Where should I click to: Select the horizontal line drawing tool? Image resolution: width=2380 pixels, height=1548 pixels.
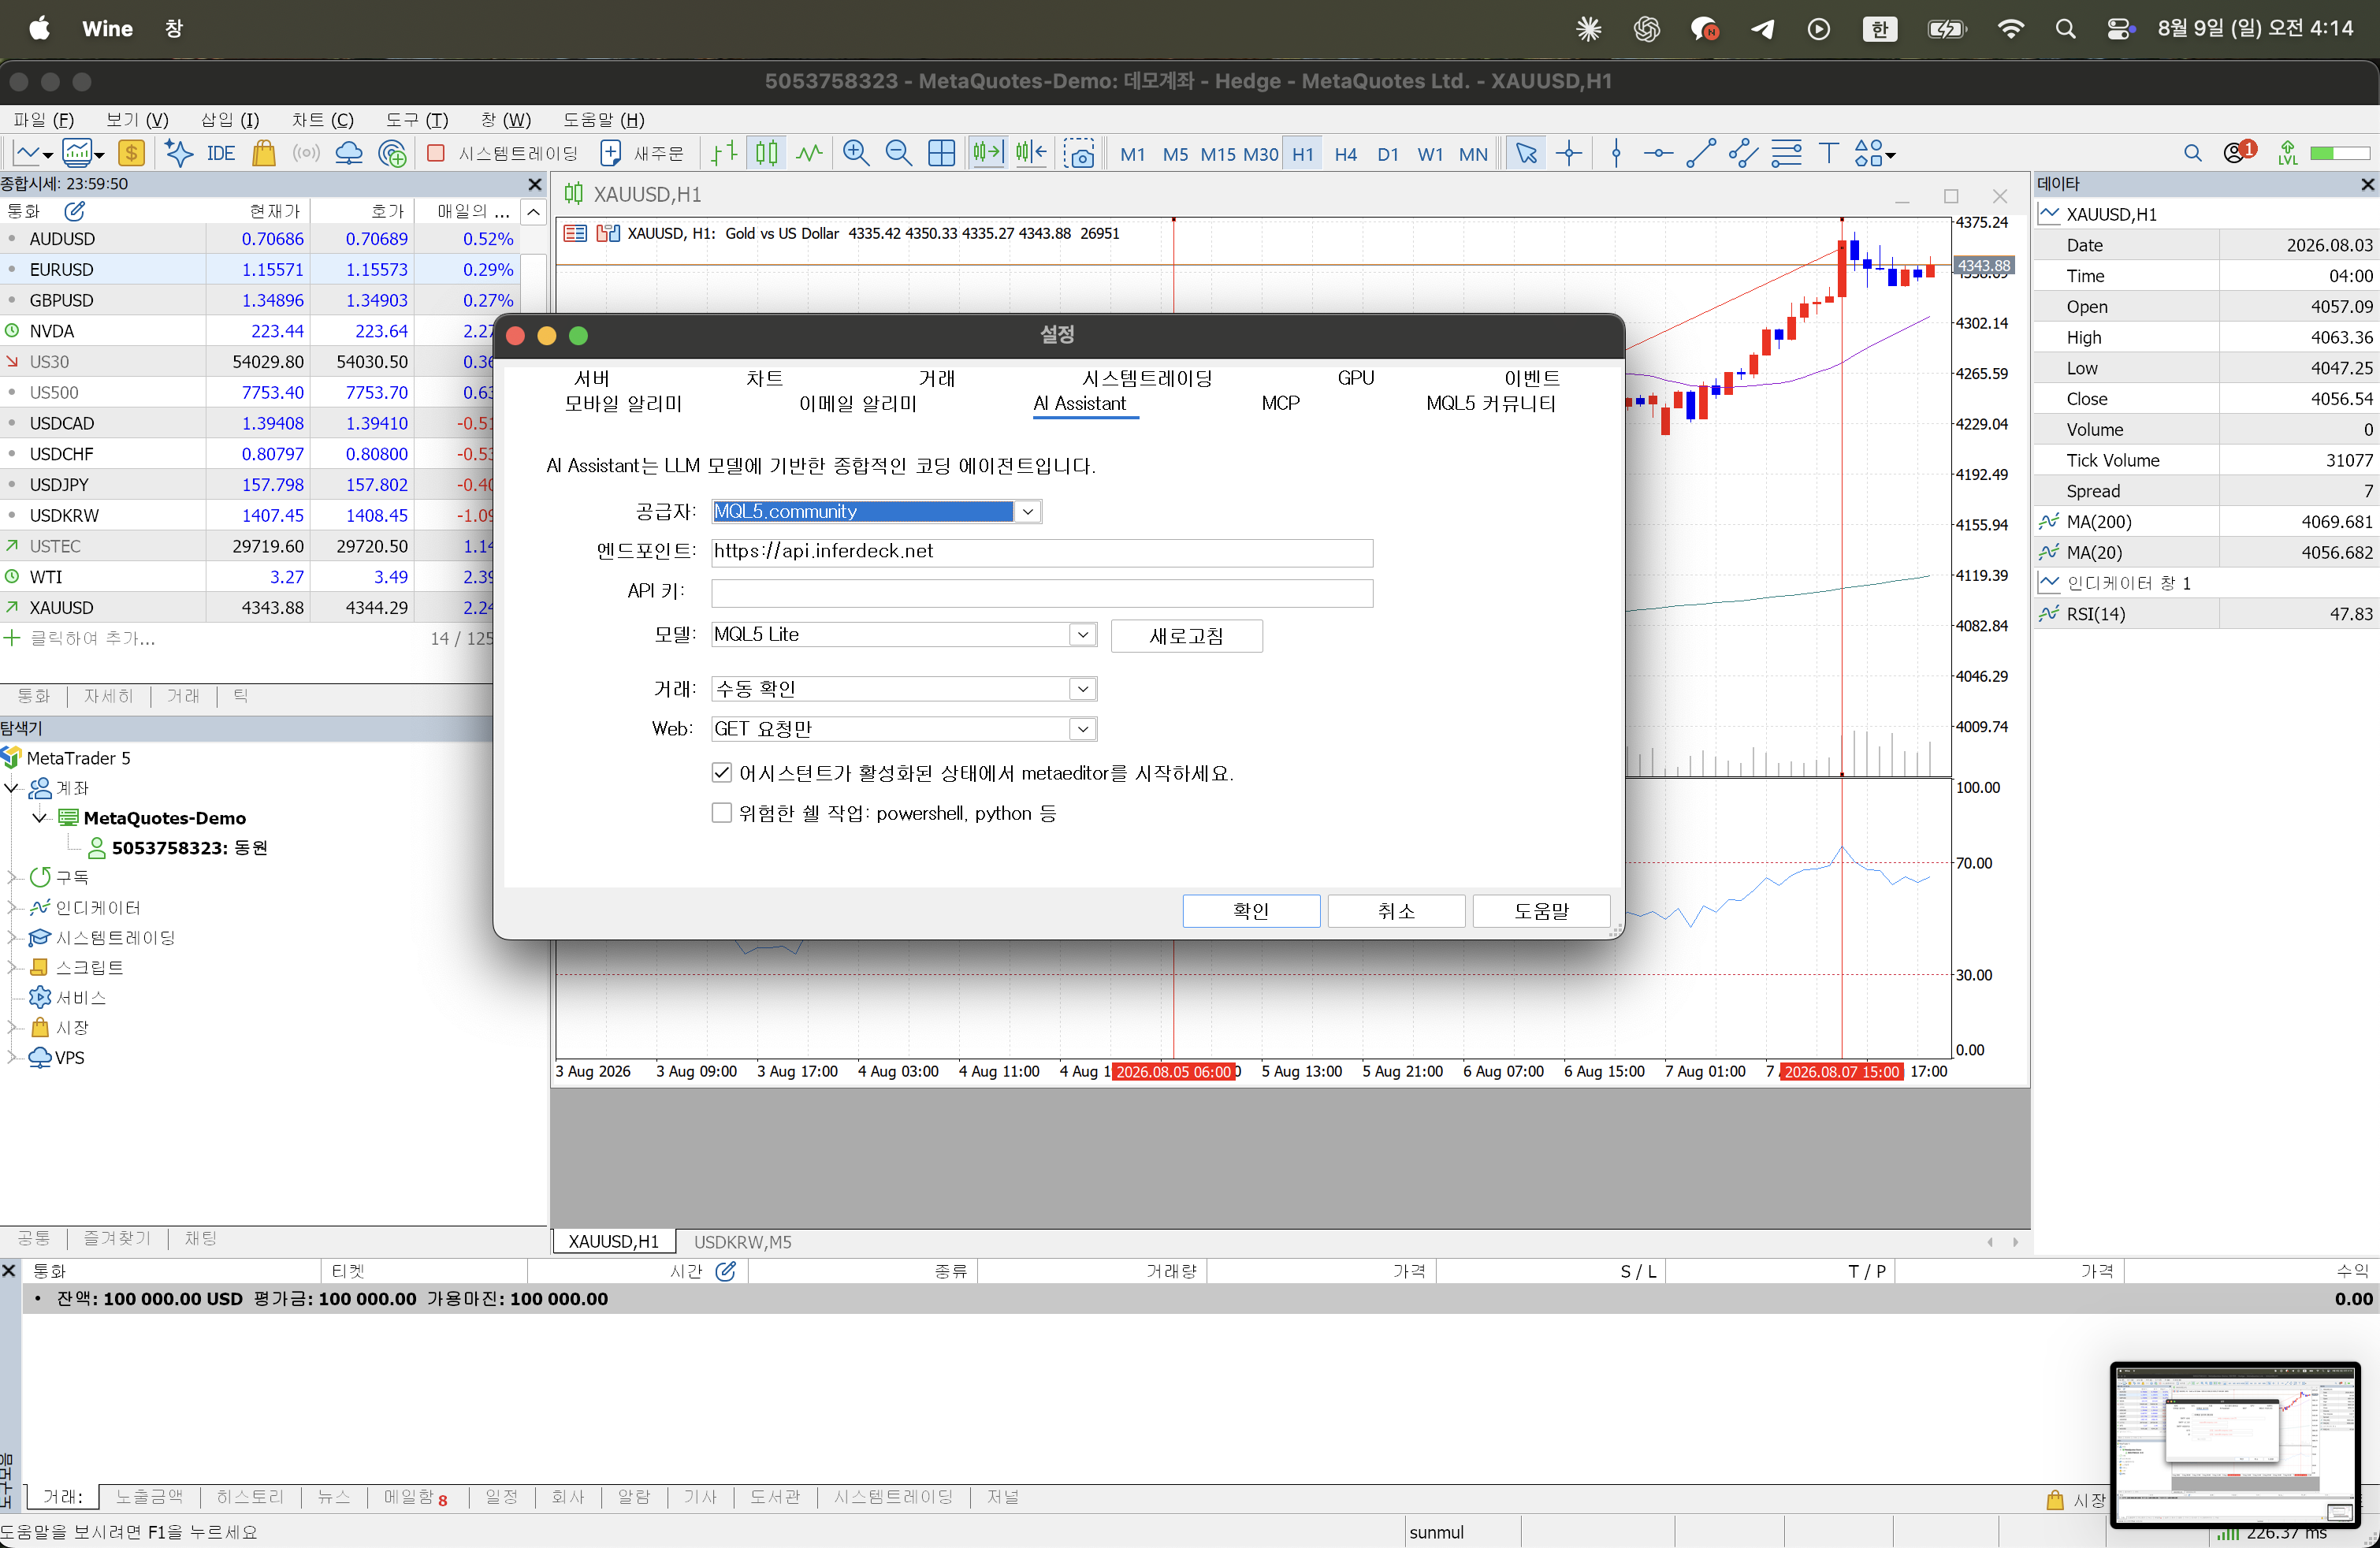tap(1658, 154)
